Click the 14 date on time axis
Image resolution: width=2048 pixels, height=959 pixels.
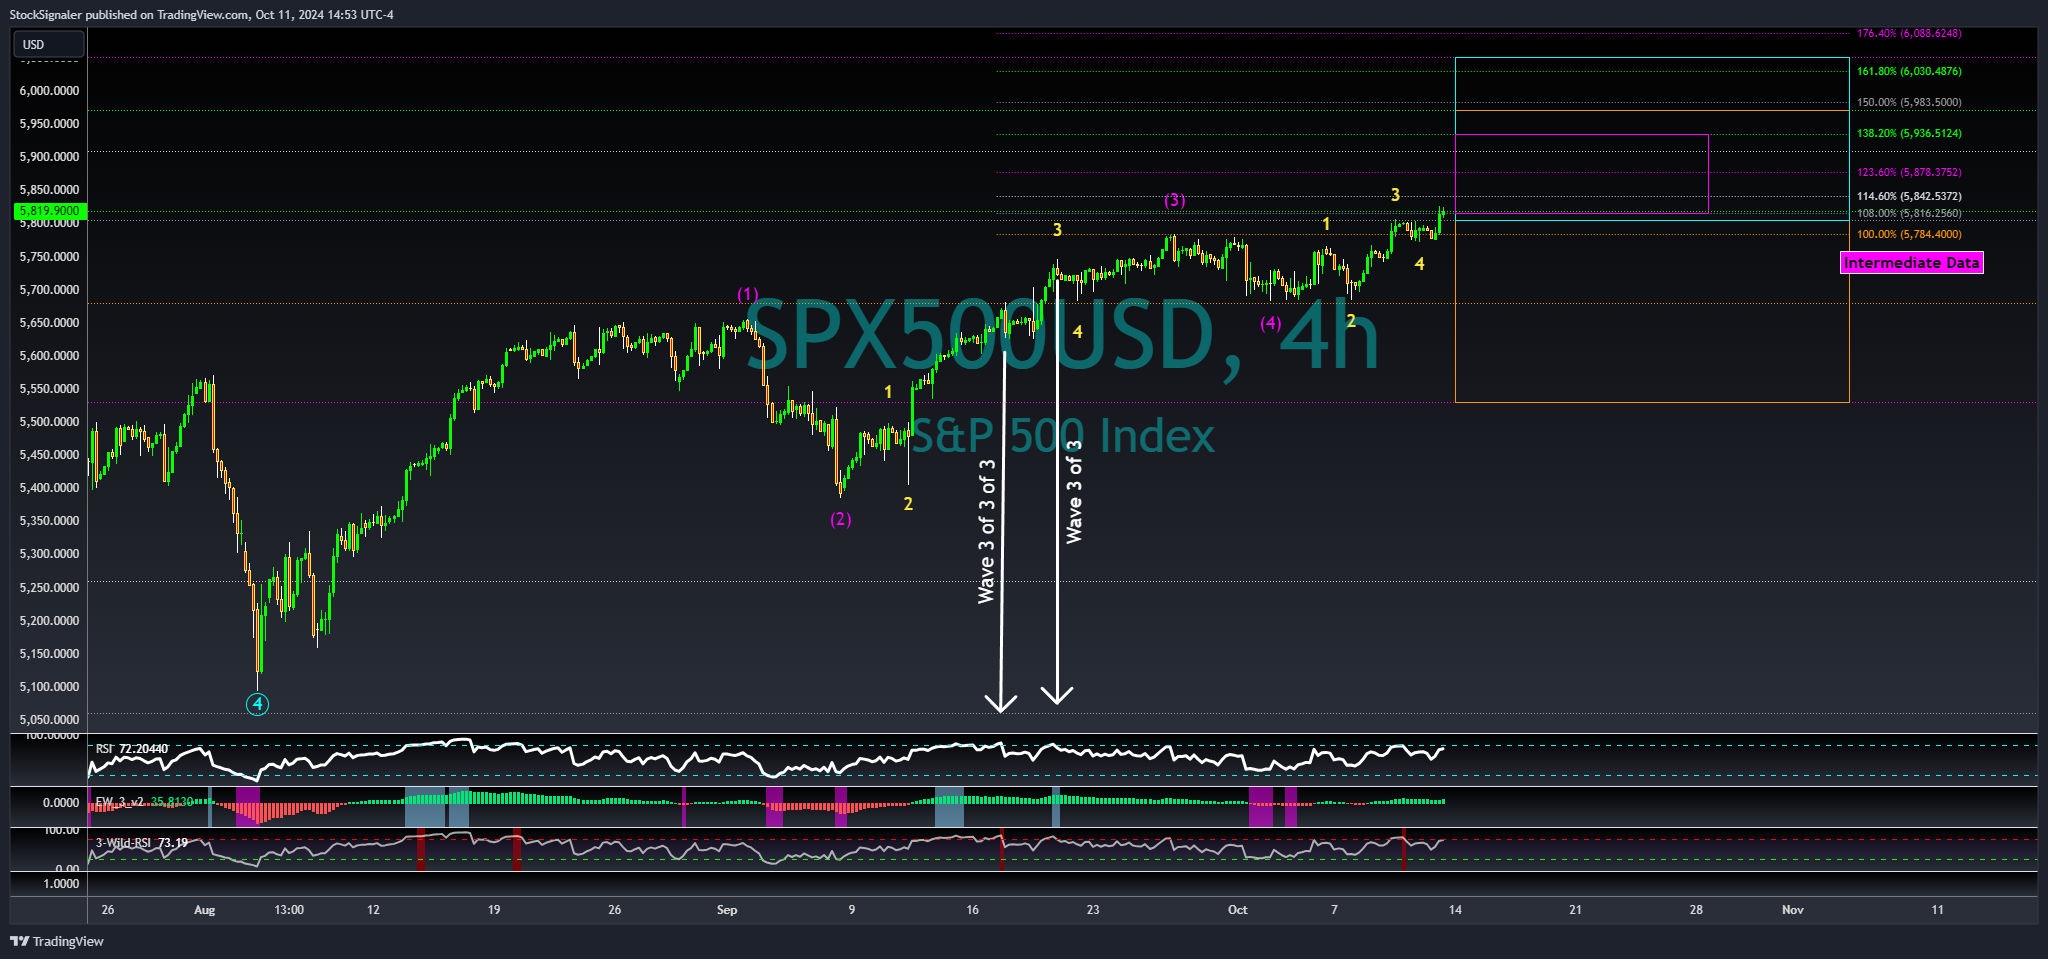tap(1455, 910)
